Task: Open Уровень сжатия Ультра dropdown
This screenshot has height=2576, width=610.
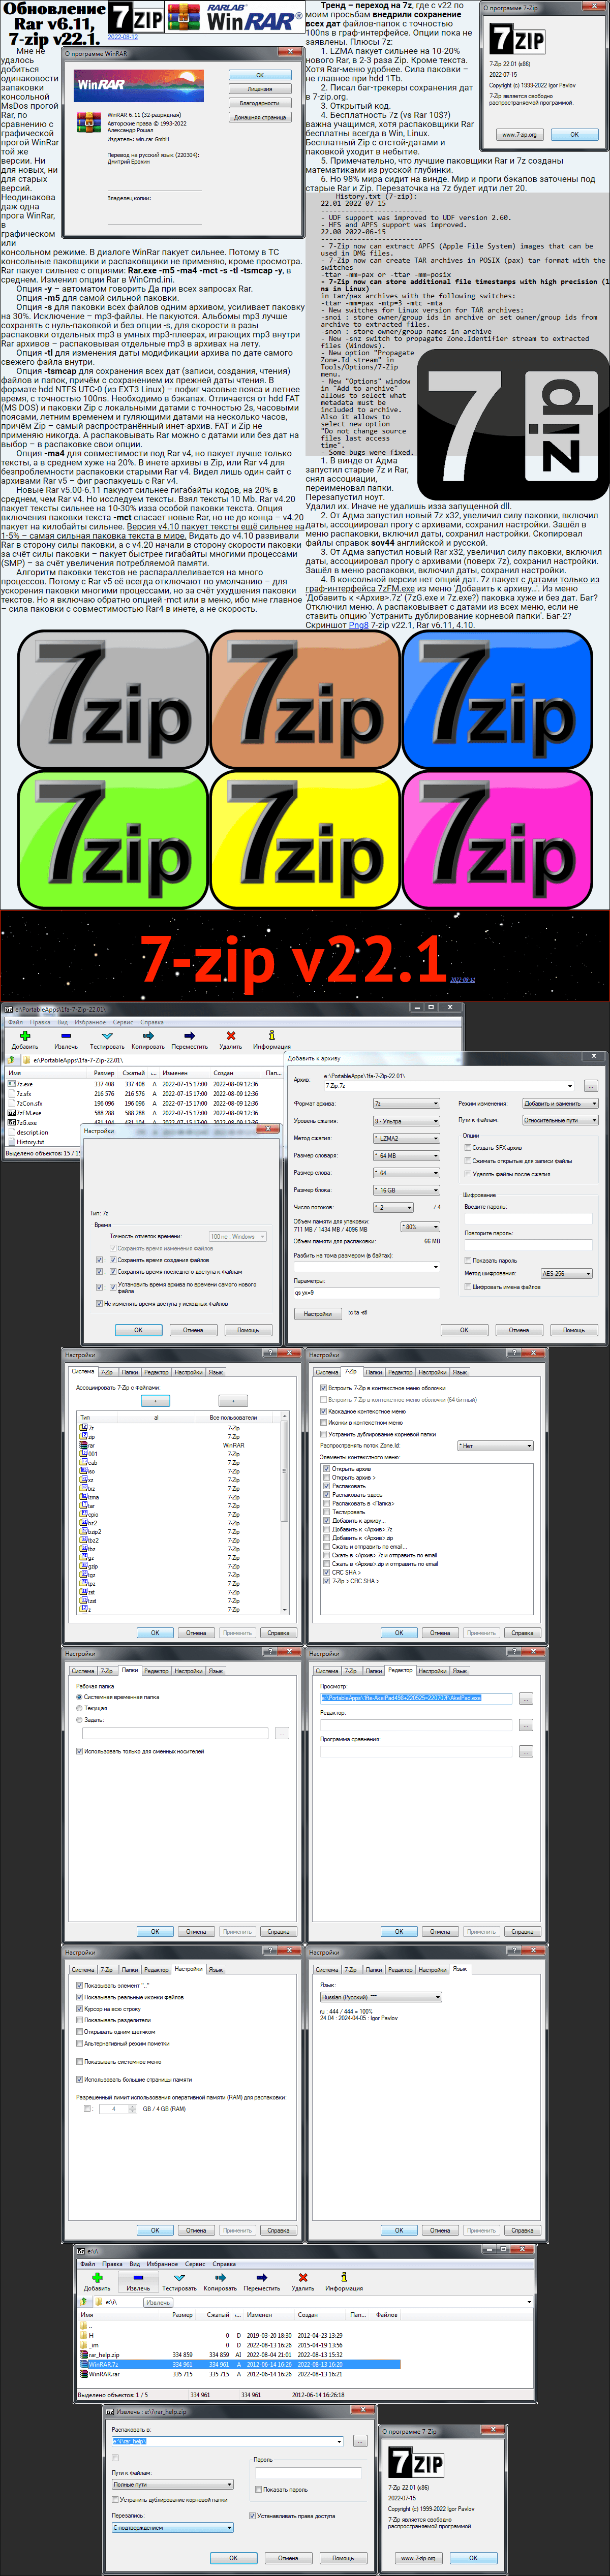Action: 406,1121
